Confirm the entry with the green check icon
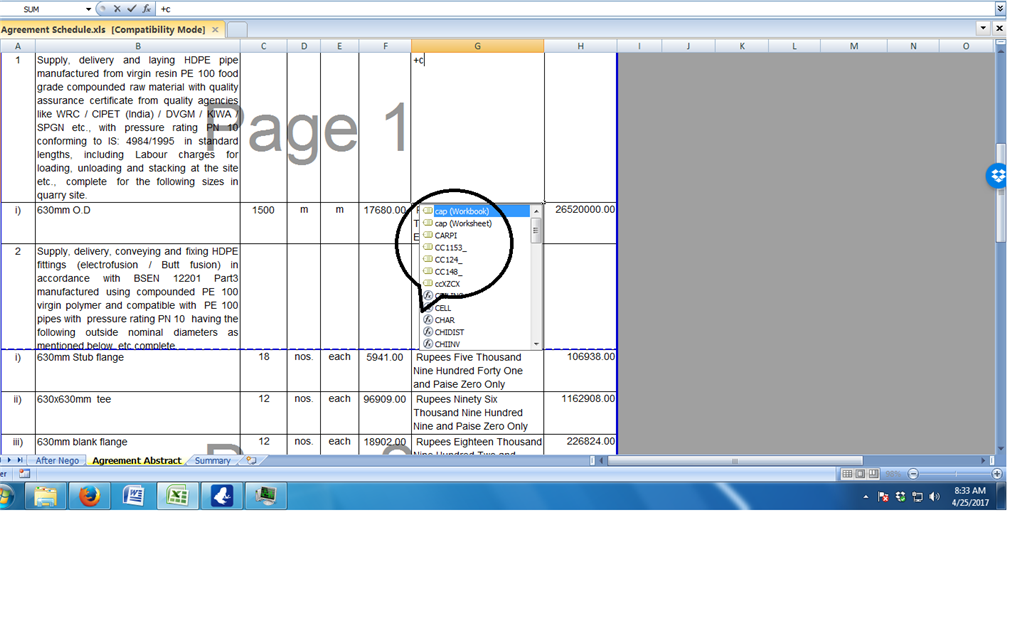This screenshot has height=640, width=1024. point(132,8)
